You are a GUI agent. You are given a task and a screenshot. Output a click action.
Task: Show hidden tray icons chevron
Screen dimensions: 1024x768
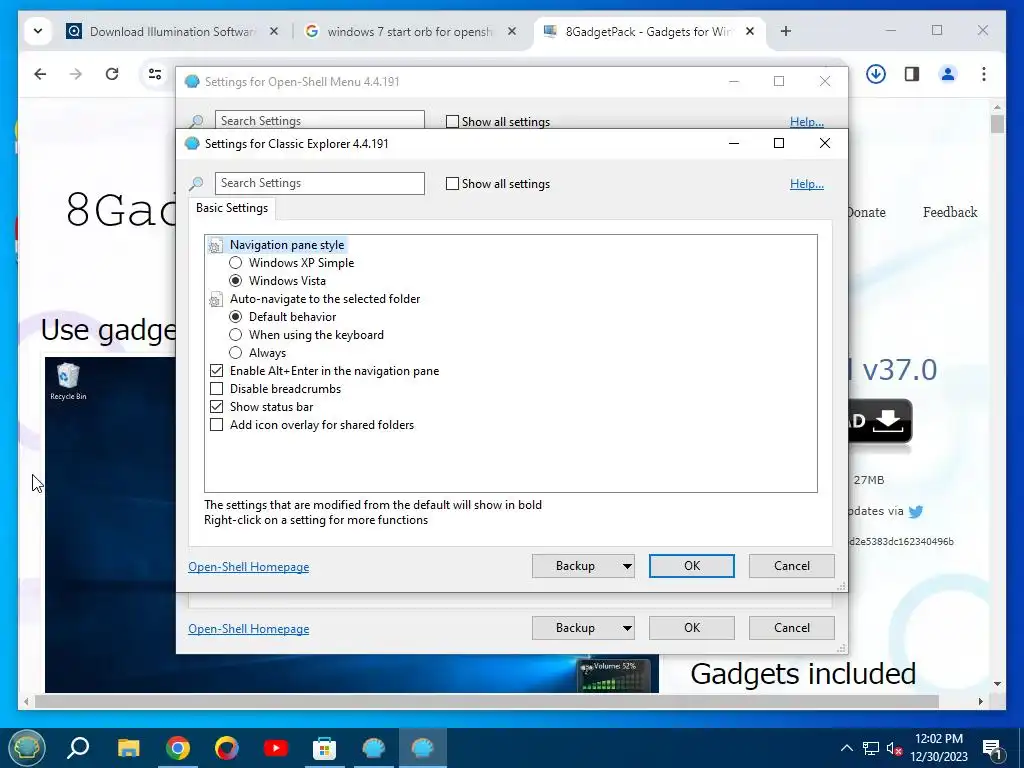(x=846, y=748)
